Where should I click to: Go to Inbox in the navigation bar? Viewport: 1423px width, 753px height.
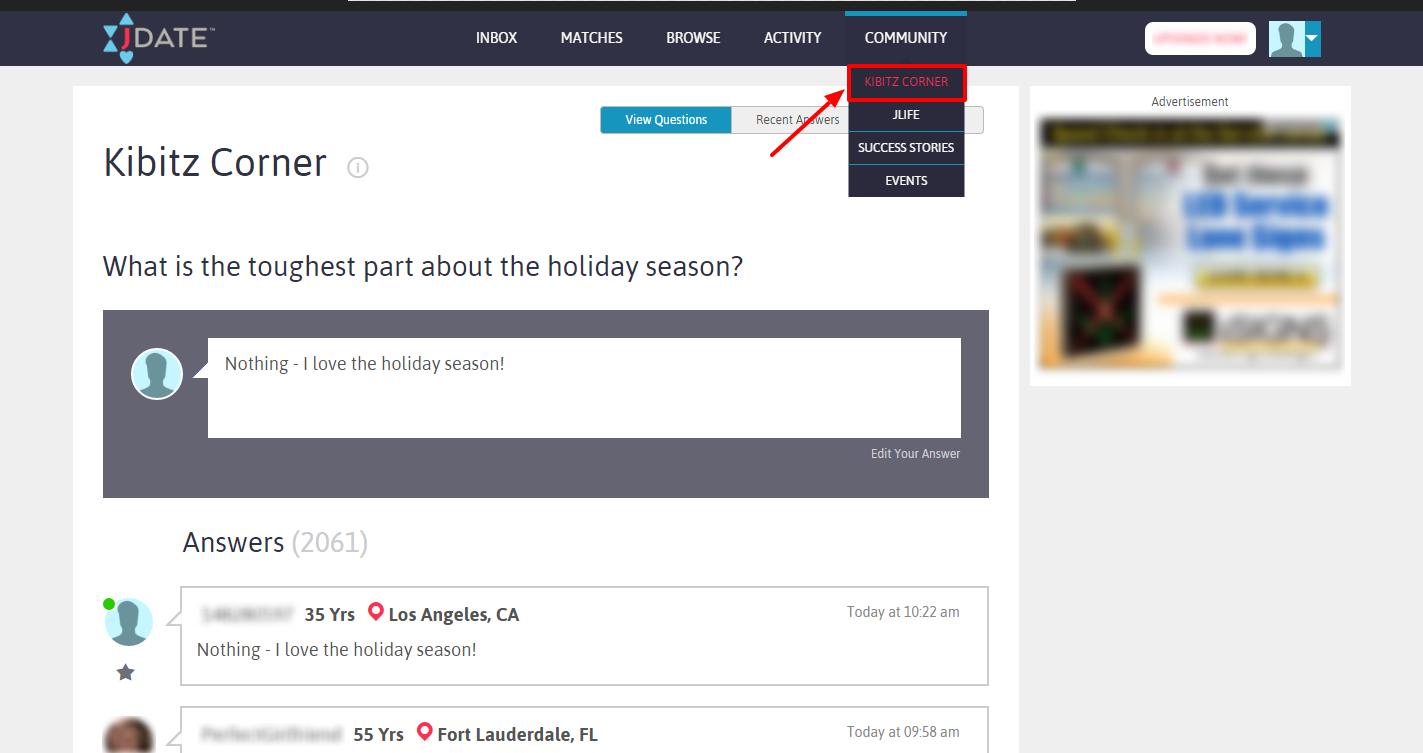pyautogui.click(x=497, y=38)
